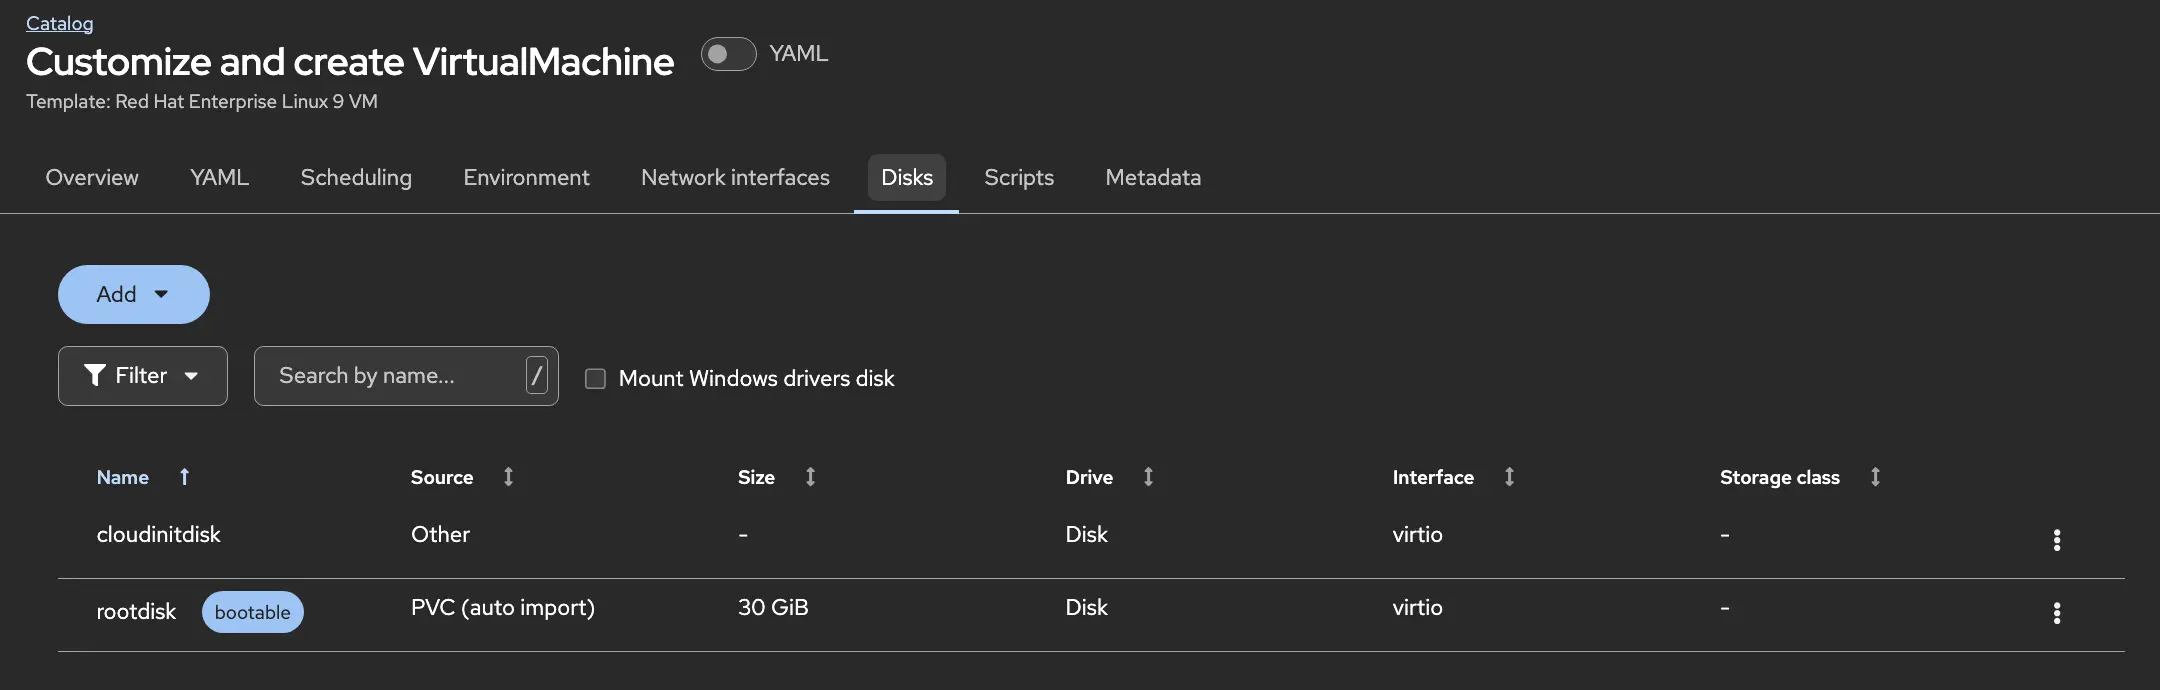Click the cloudinitdisk name cell
The width and height of the screenshot is (2160, 690).
[x=158, y=535]
